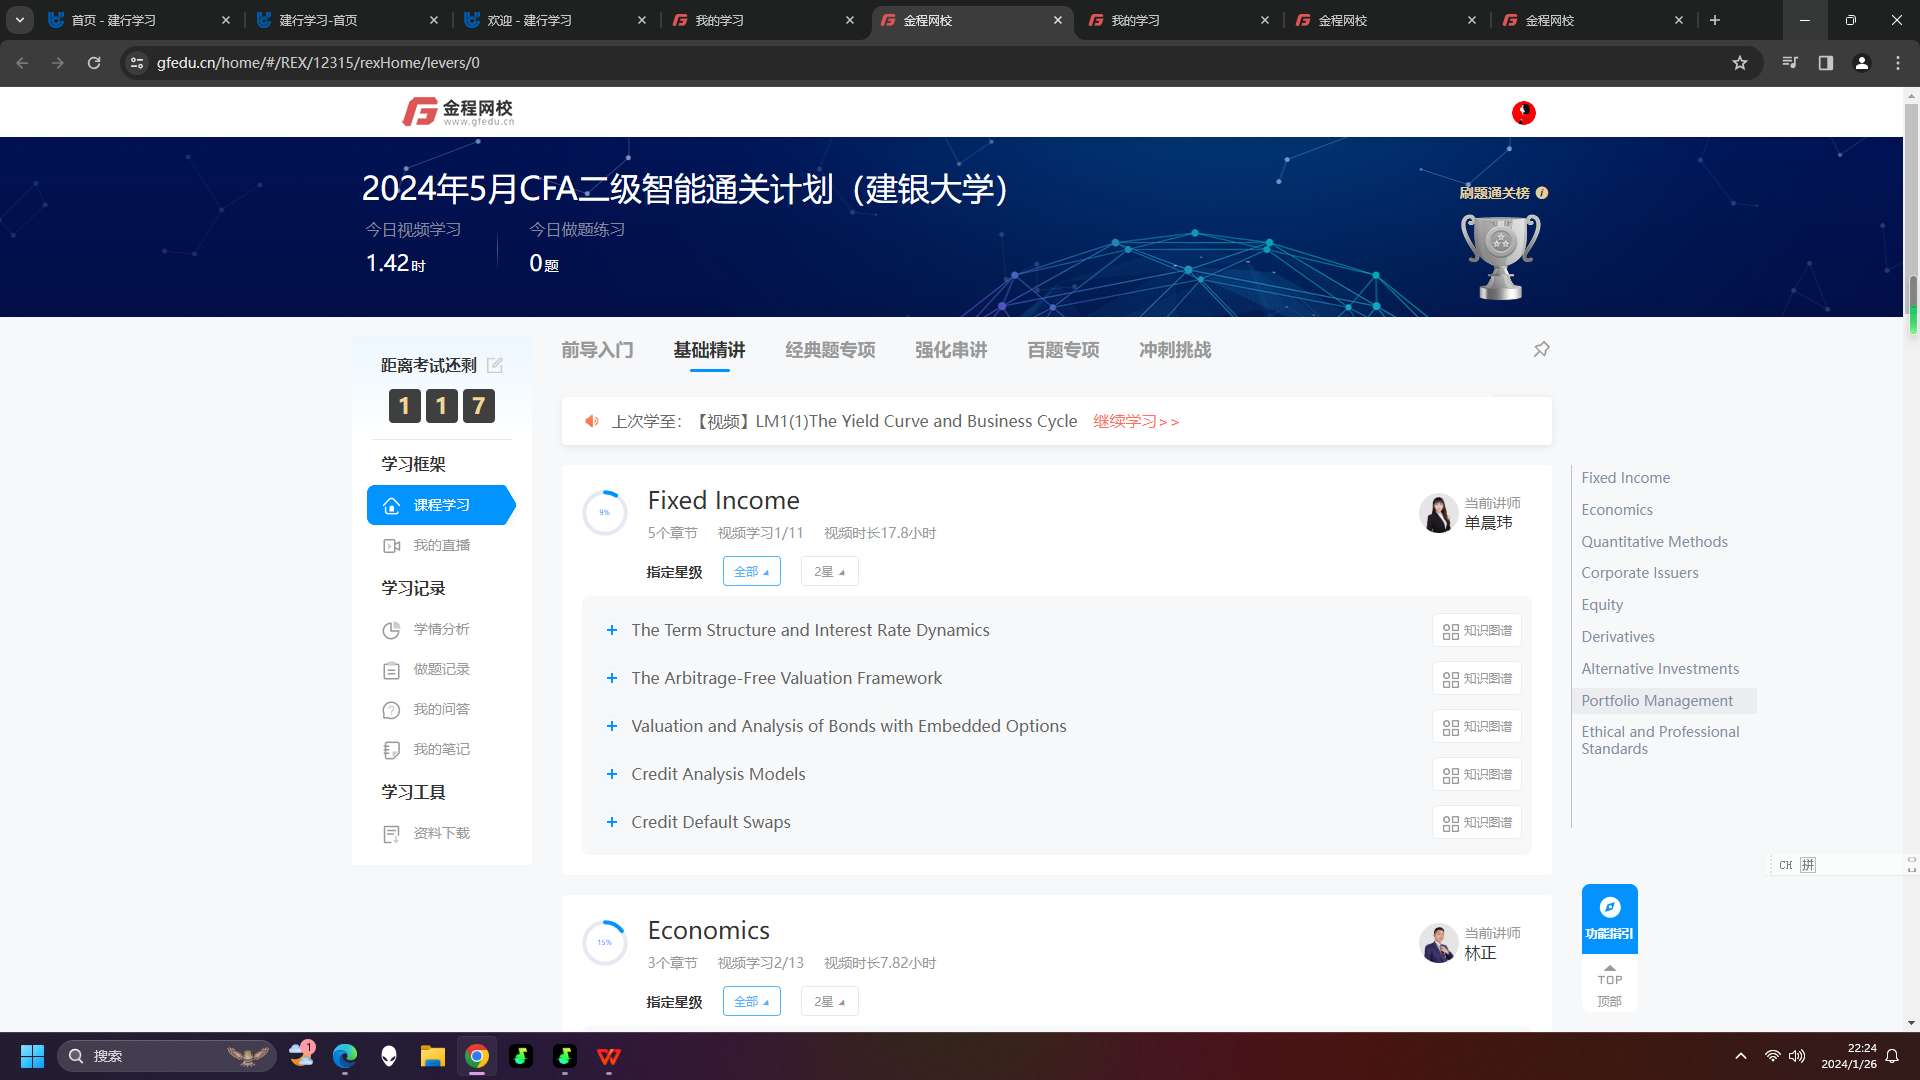Viewport: 1920px width, 1080px height.
Task: Open the 功能指引 compass guide button
Action: tap(1609, 917)
